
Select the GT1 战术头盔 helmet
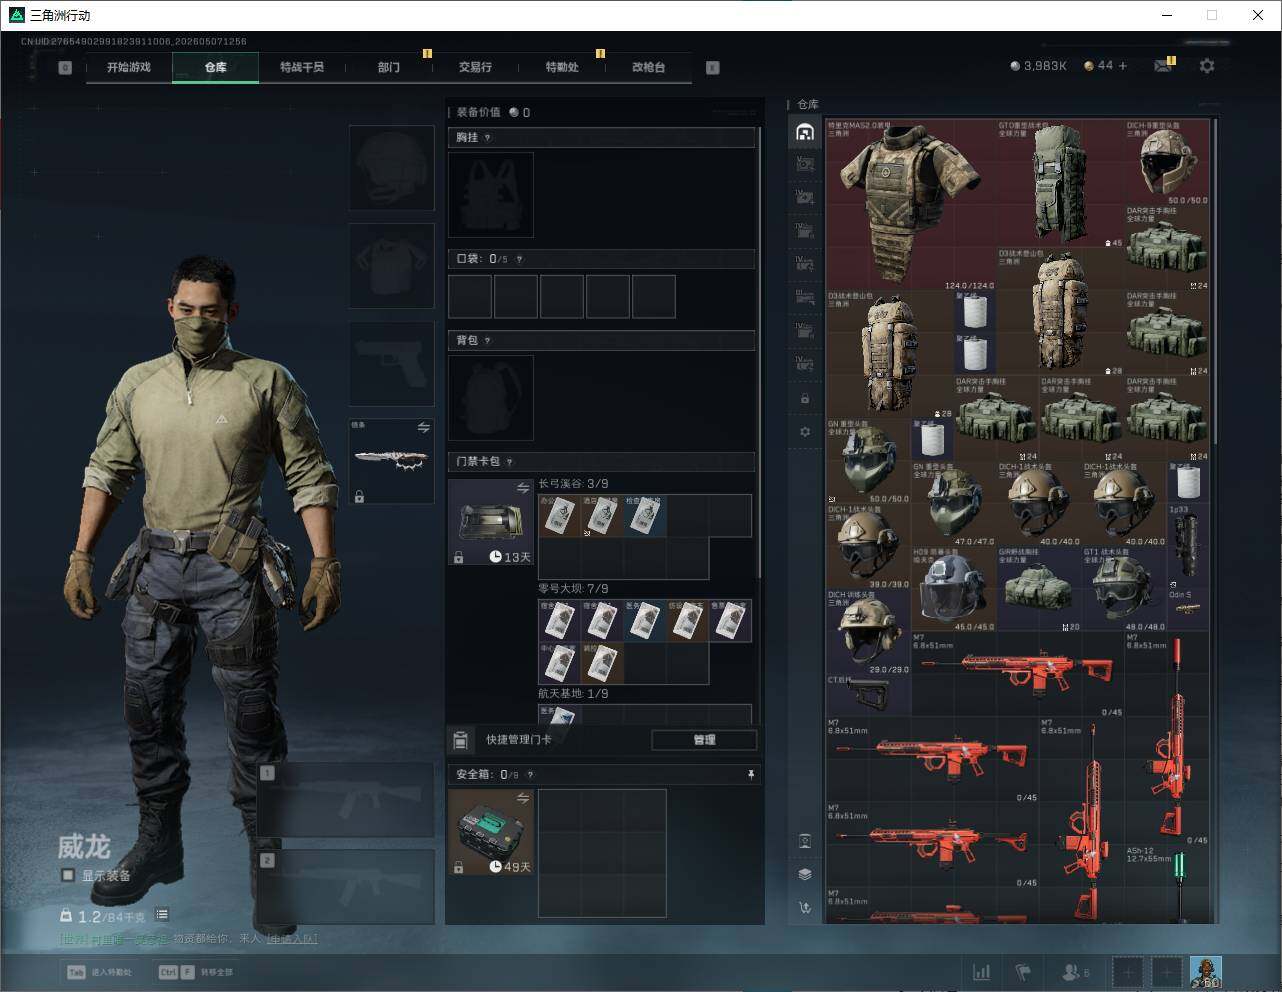click(1124, 589)
